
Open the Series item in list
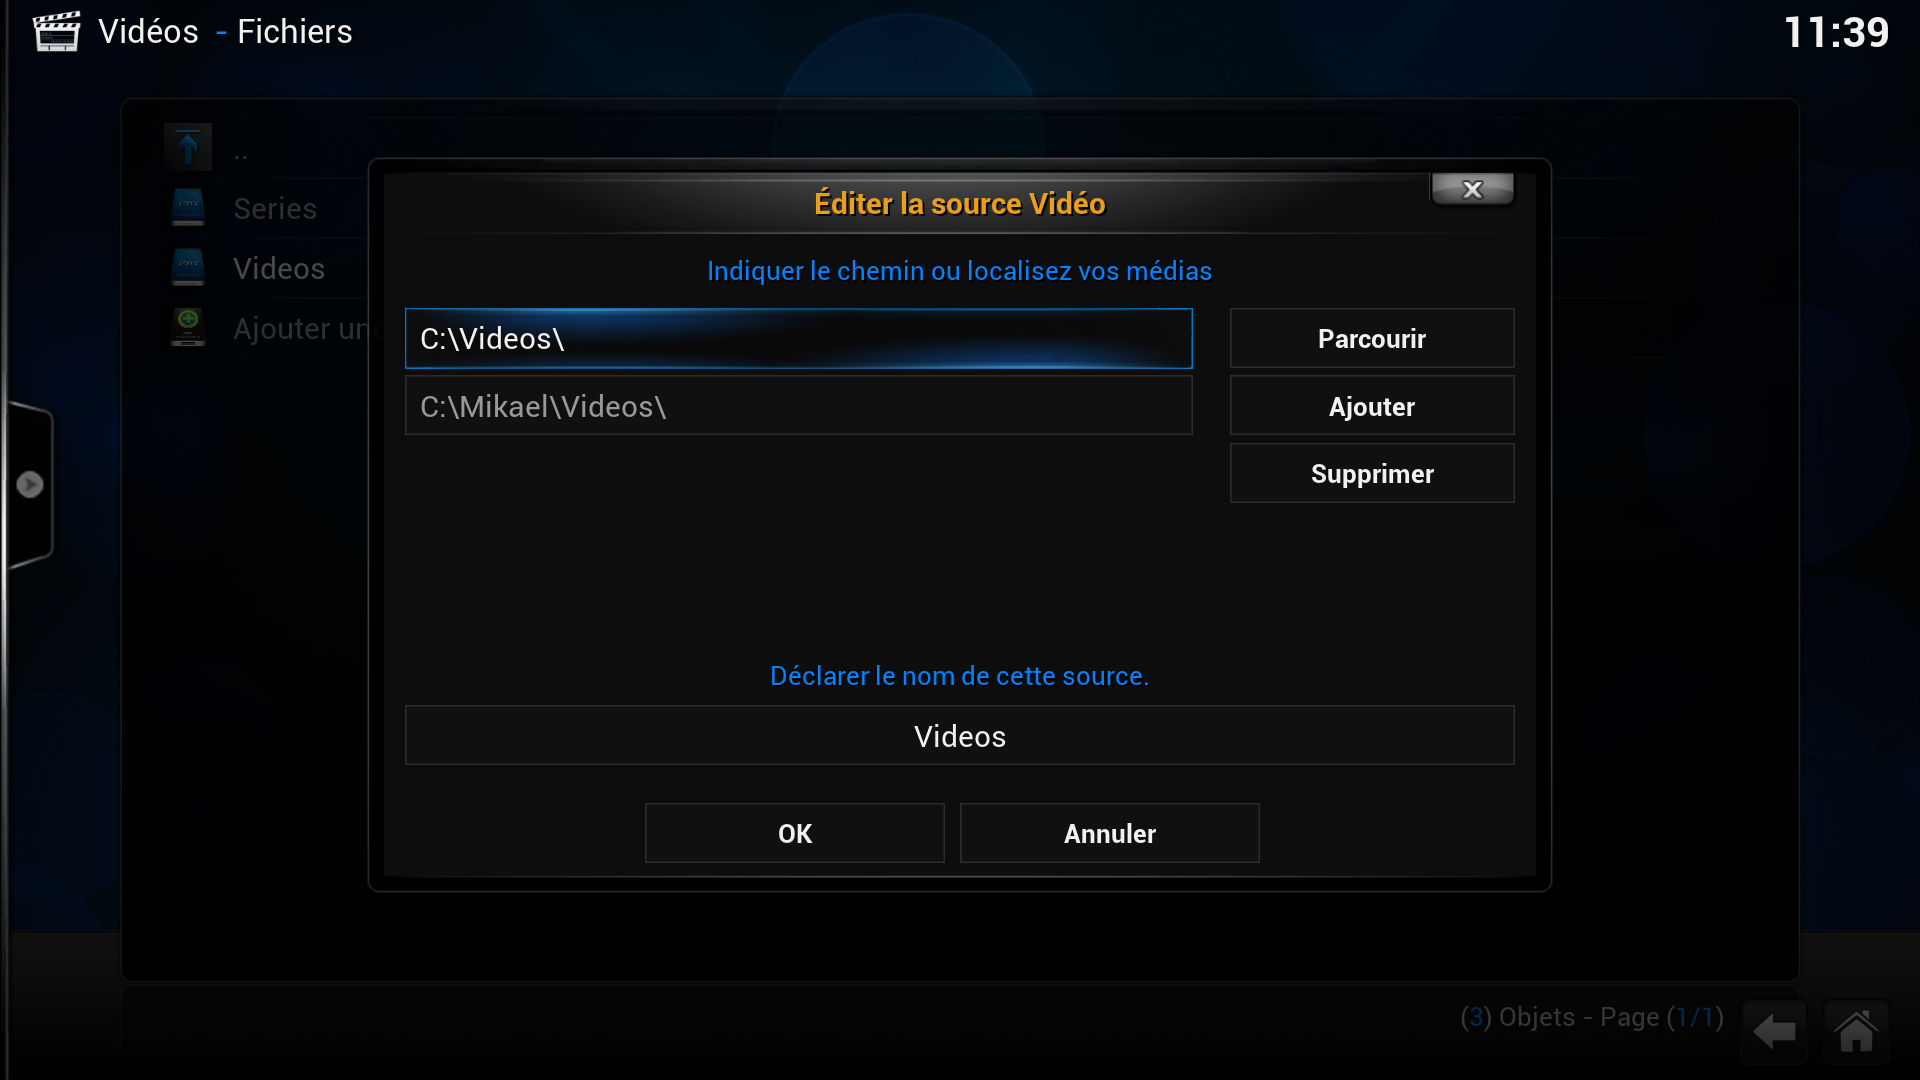point(275,209)
